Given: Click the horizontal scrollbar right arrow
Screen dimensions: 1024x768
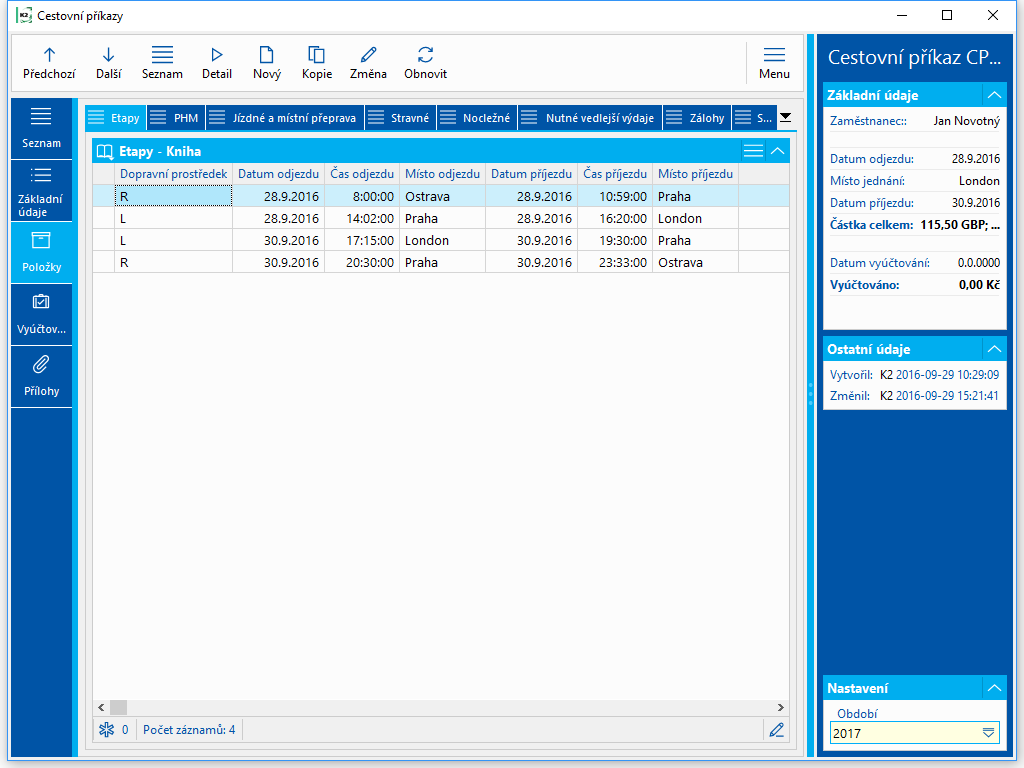Looking at the screenshot, I should coord(780,707).
